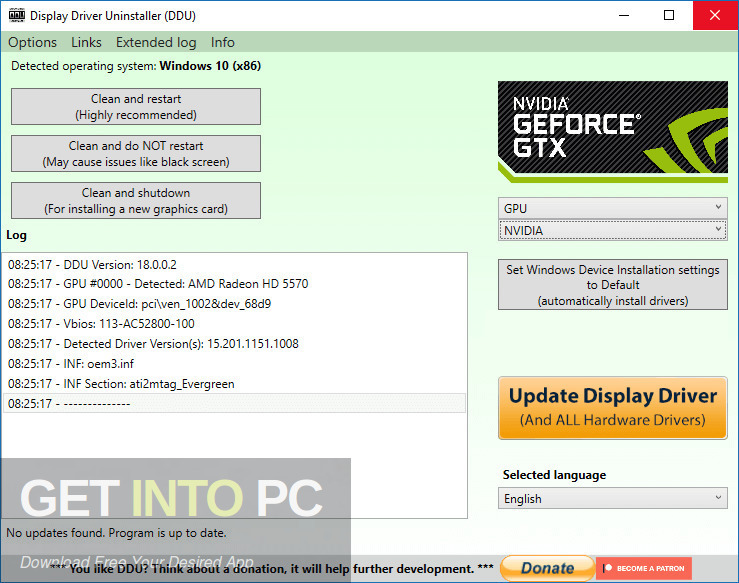The height and width of the screenshot is (583, 739).
Task: Click Clean and shutdown button
Action: point(136,201)
